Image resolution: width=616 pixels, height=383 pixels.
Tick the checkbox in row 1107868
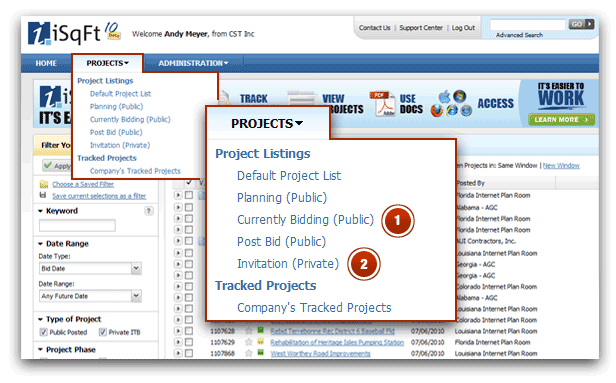tap(189, 353)
